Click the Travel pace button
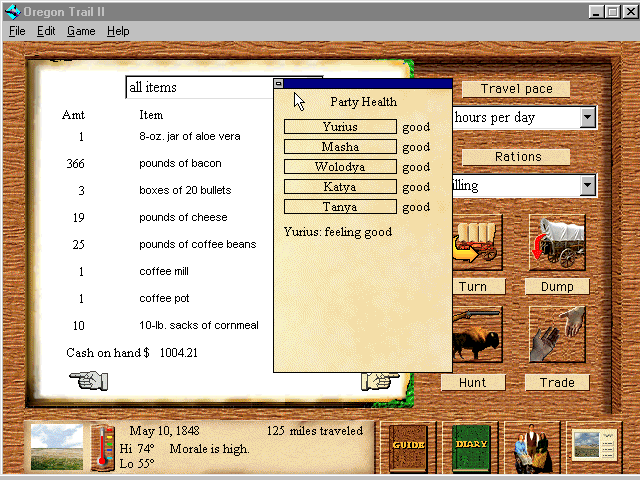The image size is (640, 480). coord(516,89)
